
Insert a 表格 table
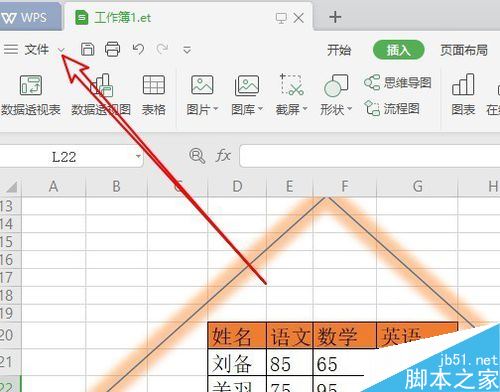154,95
